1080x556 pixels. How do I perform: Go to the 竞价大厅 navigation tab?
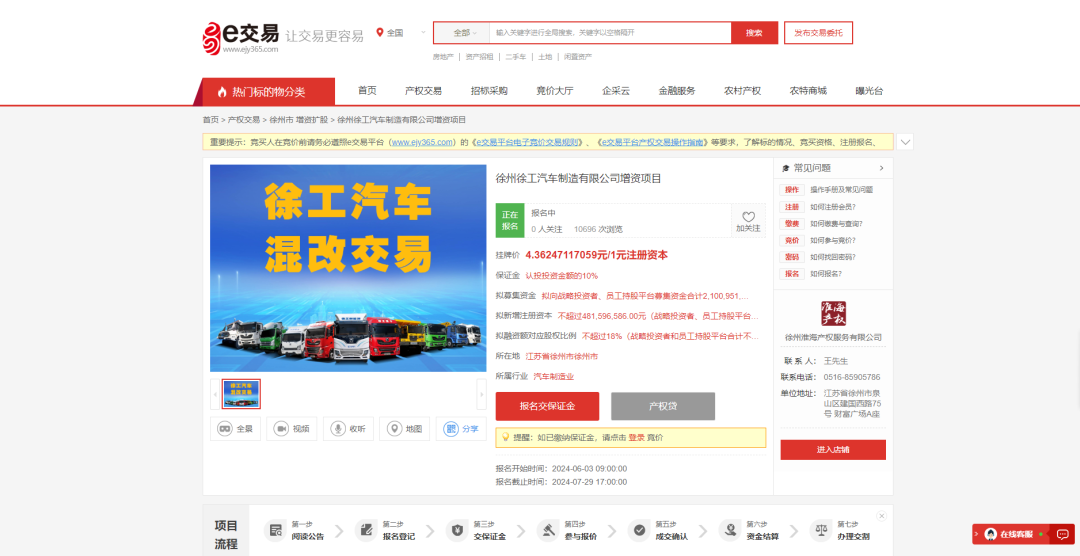tap(554, 91)
